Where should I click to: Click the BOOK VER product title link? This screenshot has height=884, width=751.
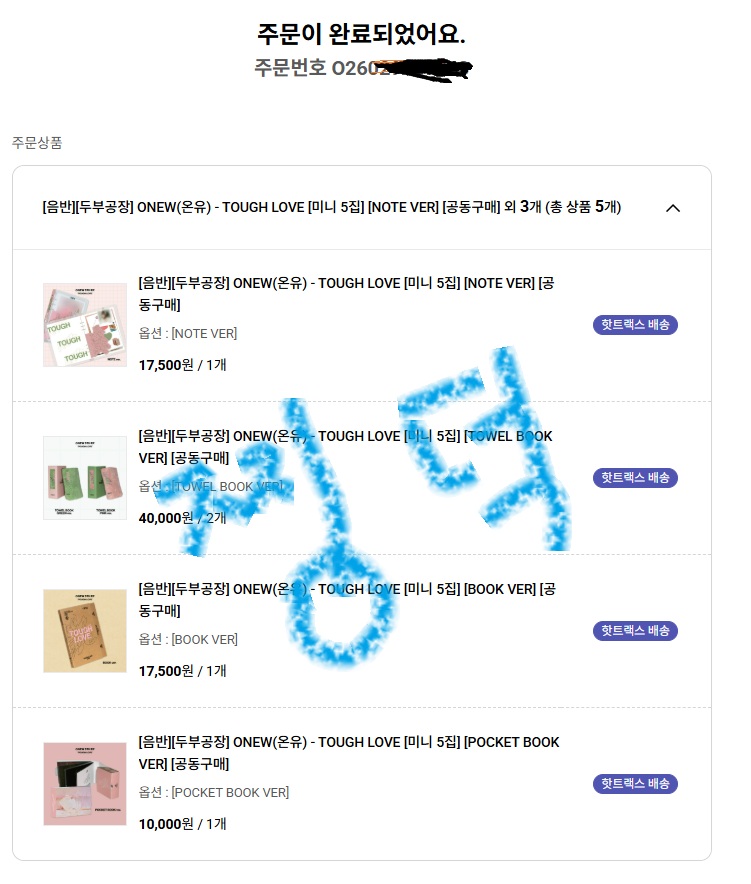tap(347, 600)
